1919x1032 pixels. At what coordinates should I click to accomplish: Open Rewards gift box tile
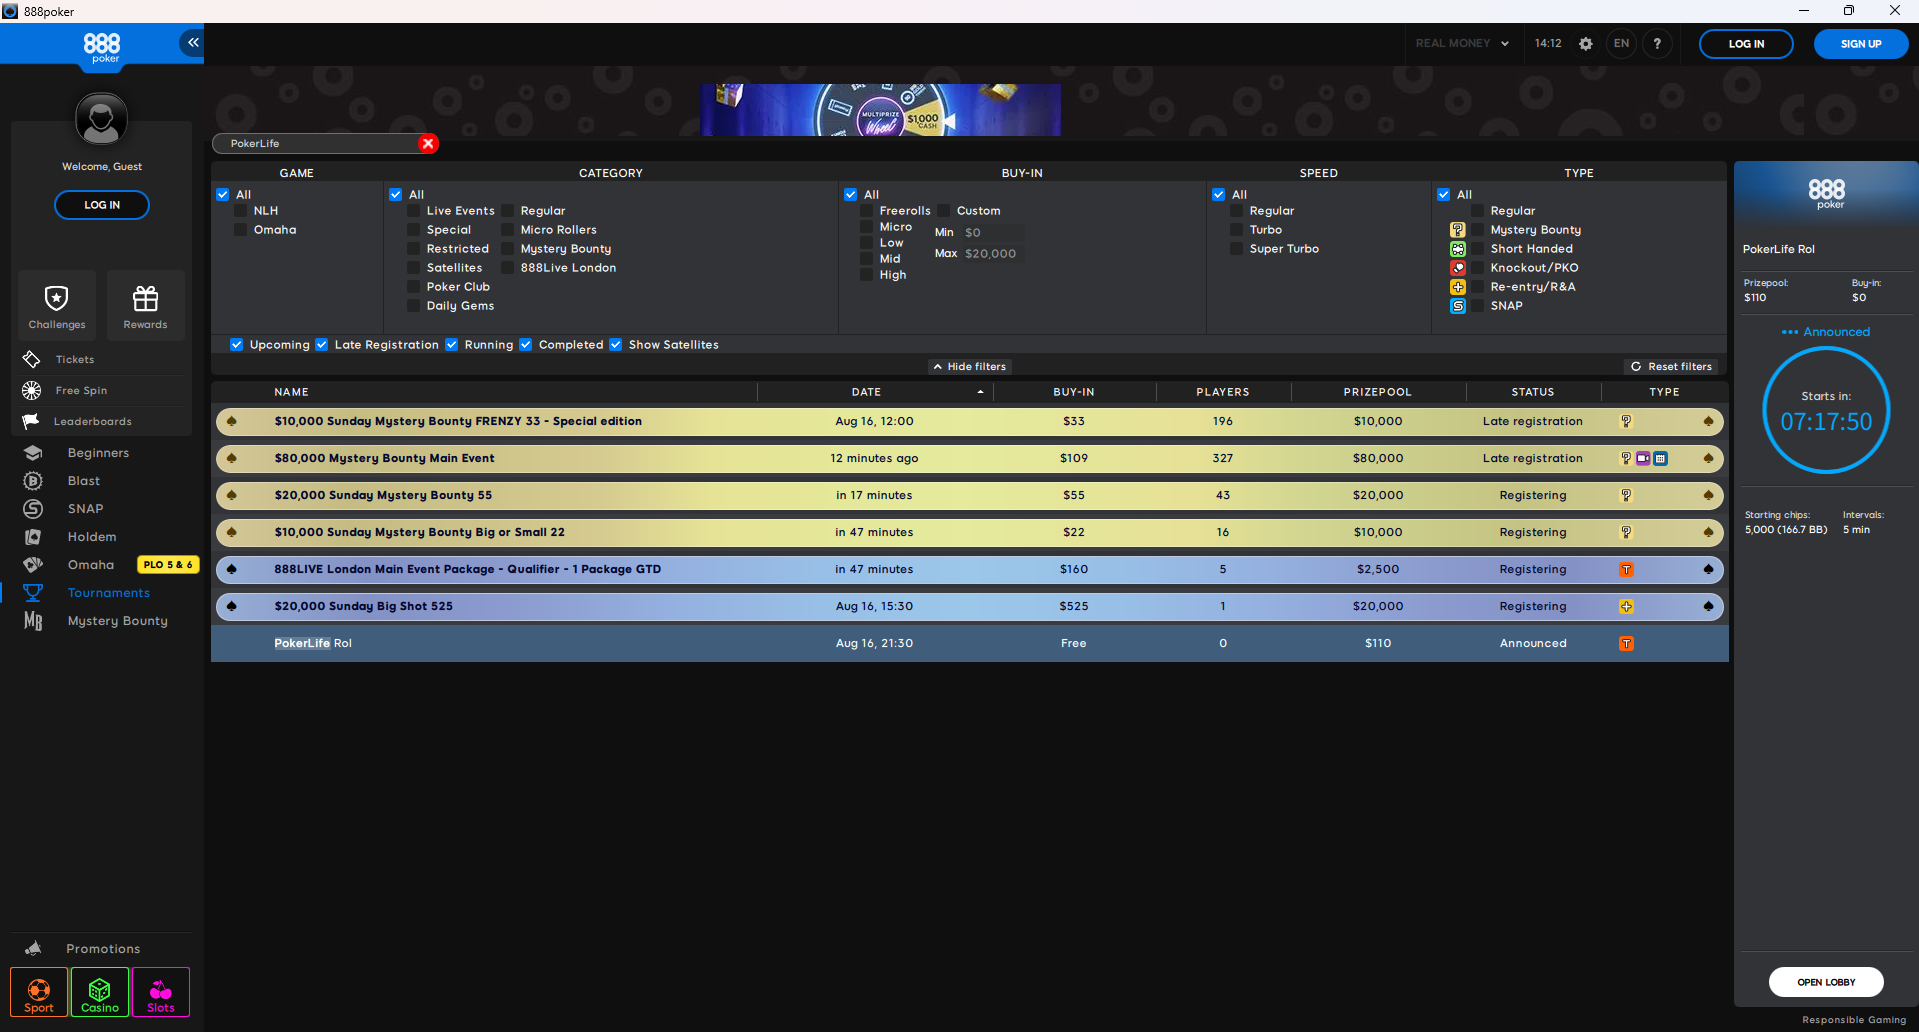coord(146,306)
